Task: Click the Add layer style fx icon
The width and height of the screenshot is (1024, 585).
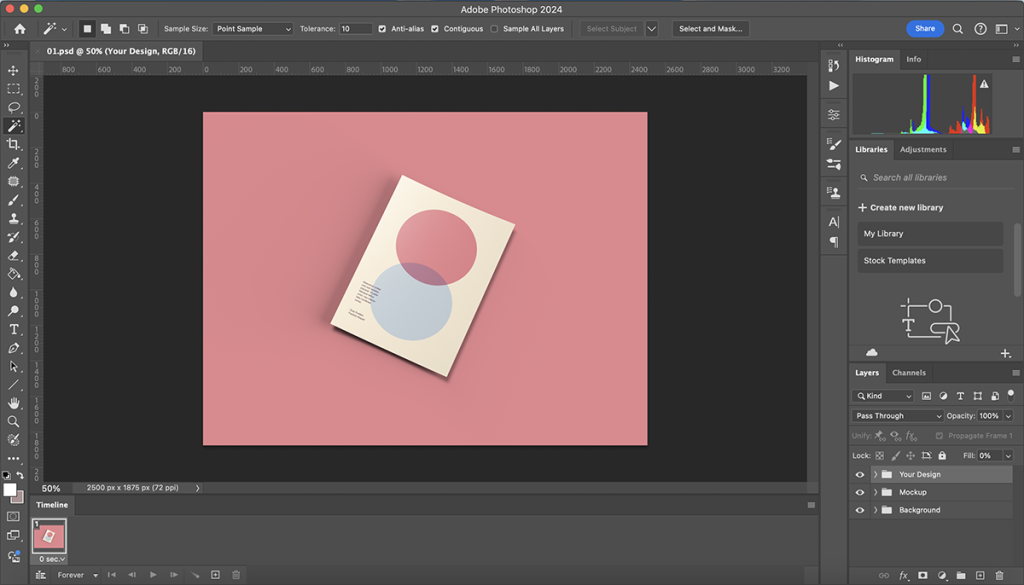Action: click(x=903, y=575)
